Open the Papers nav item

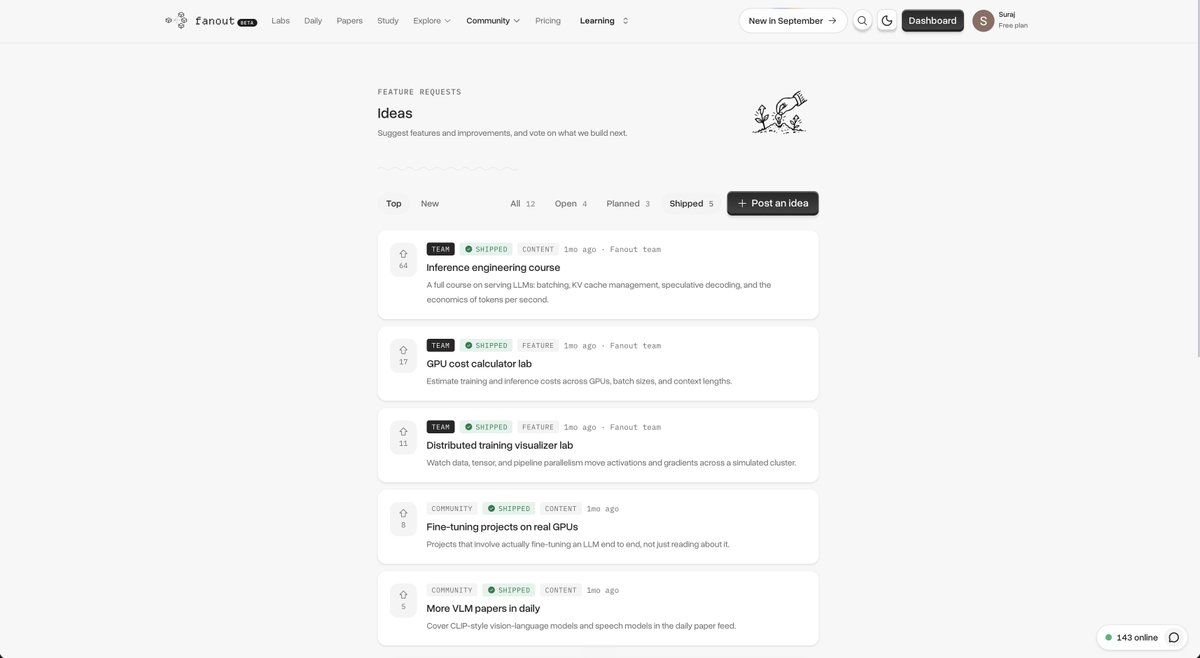350,20
